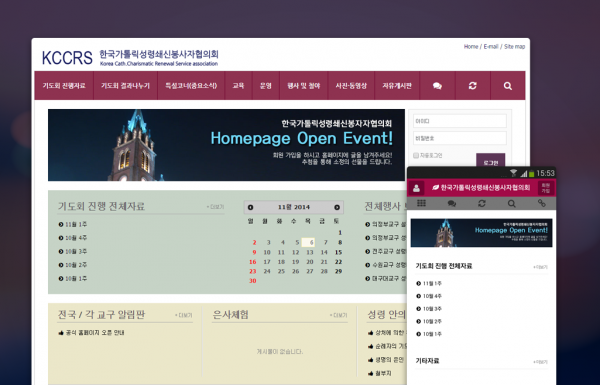Screen dimensions: 600x385
Task: Tap the refresh icon in mobile toolbar
Action: point(481,203)
